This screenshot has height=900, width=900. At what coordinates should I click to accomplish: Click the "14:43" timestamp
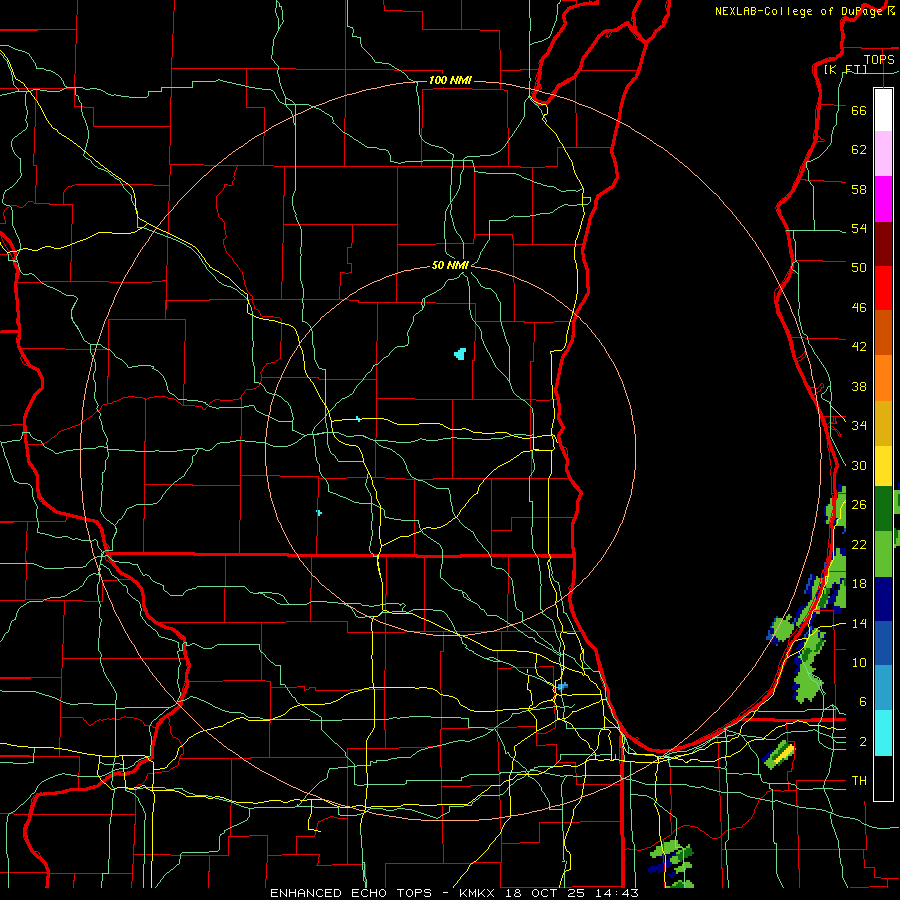click(615, 893)
